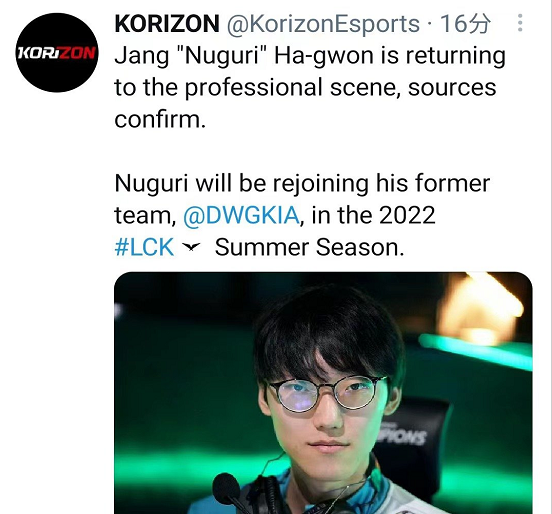Open the KORIZON profile avatar

[57, 52]
